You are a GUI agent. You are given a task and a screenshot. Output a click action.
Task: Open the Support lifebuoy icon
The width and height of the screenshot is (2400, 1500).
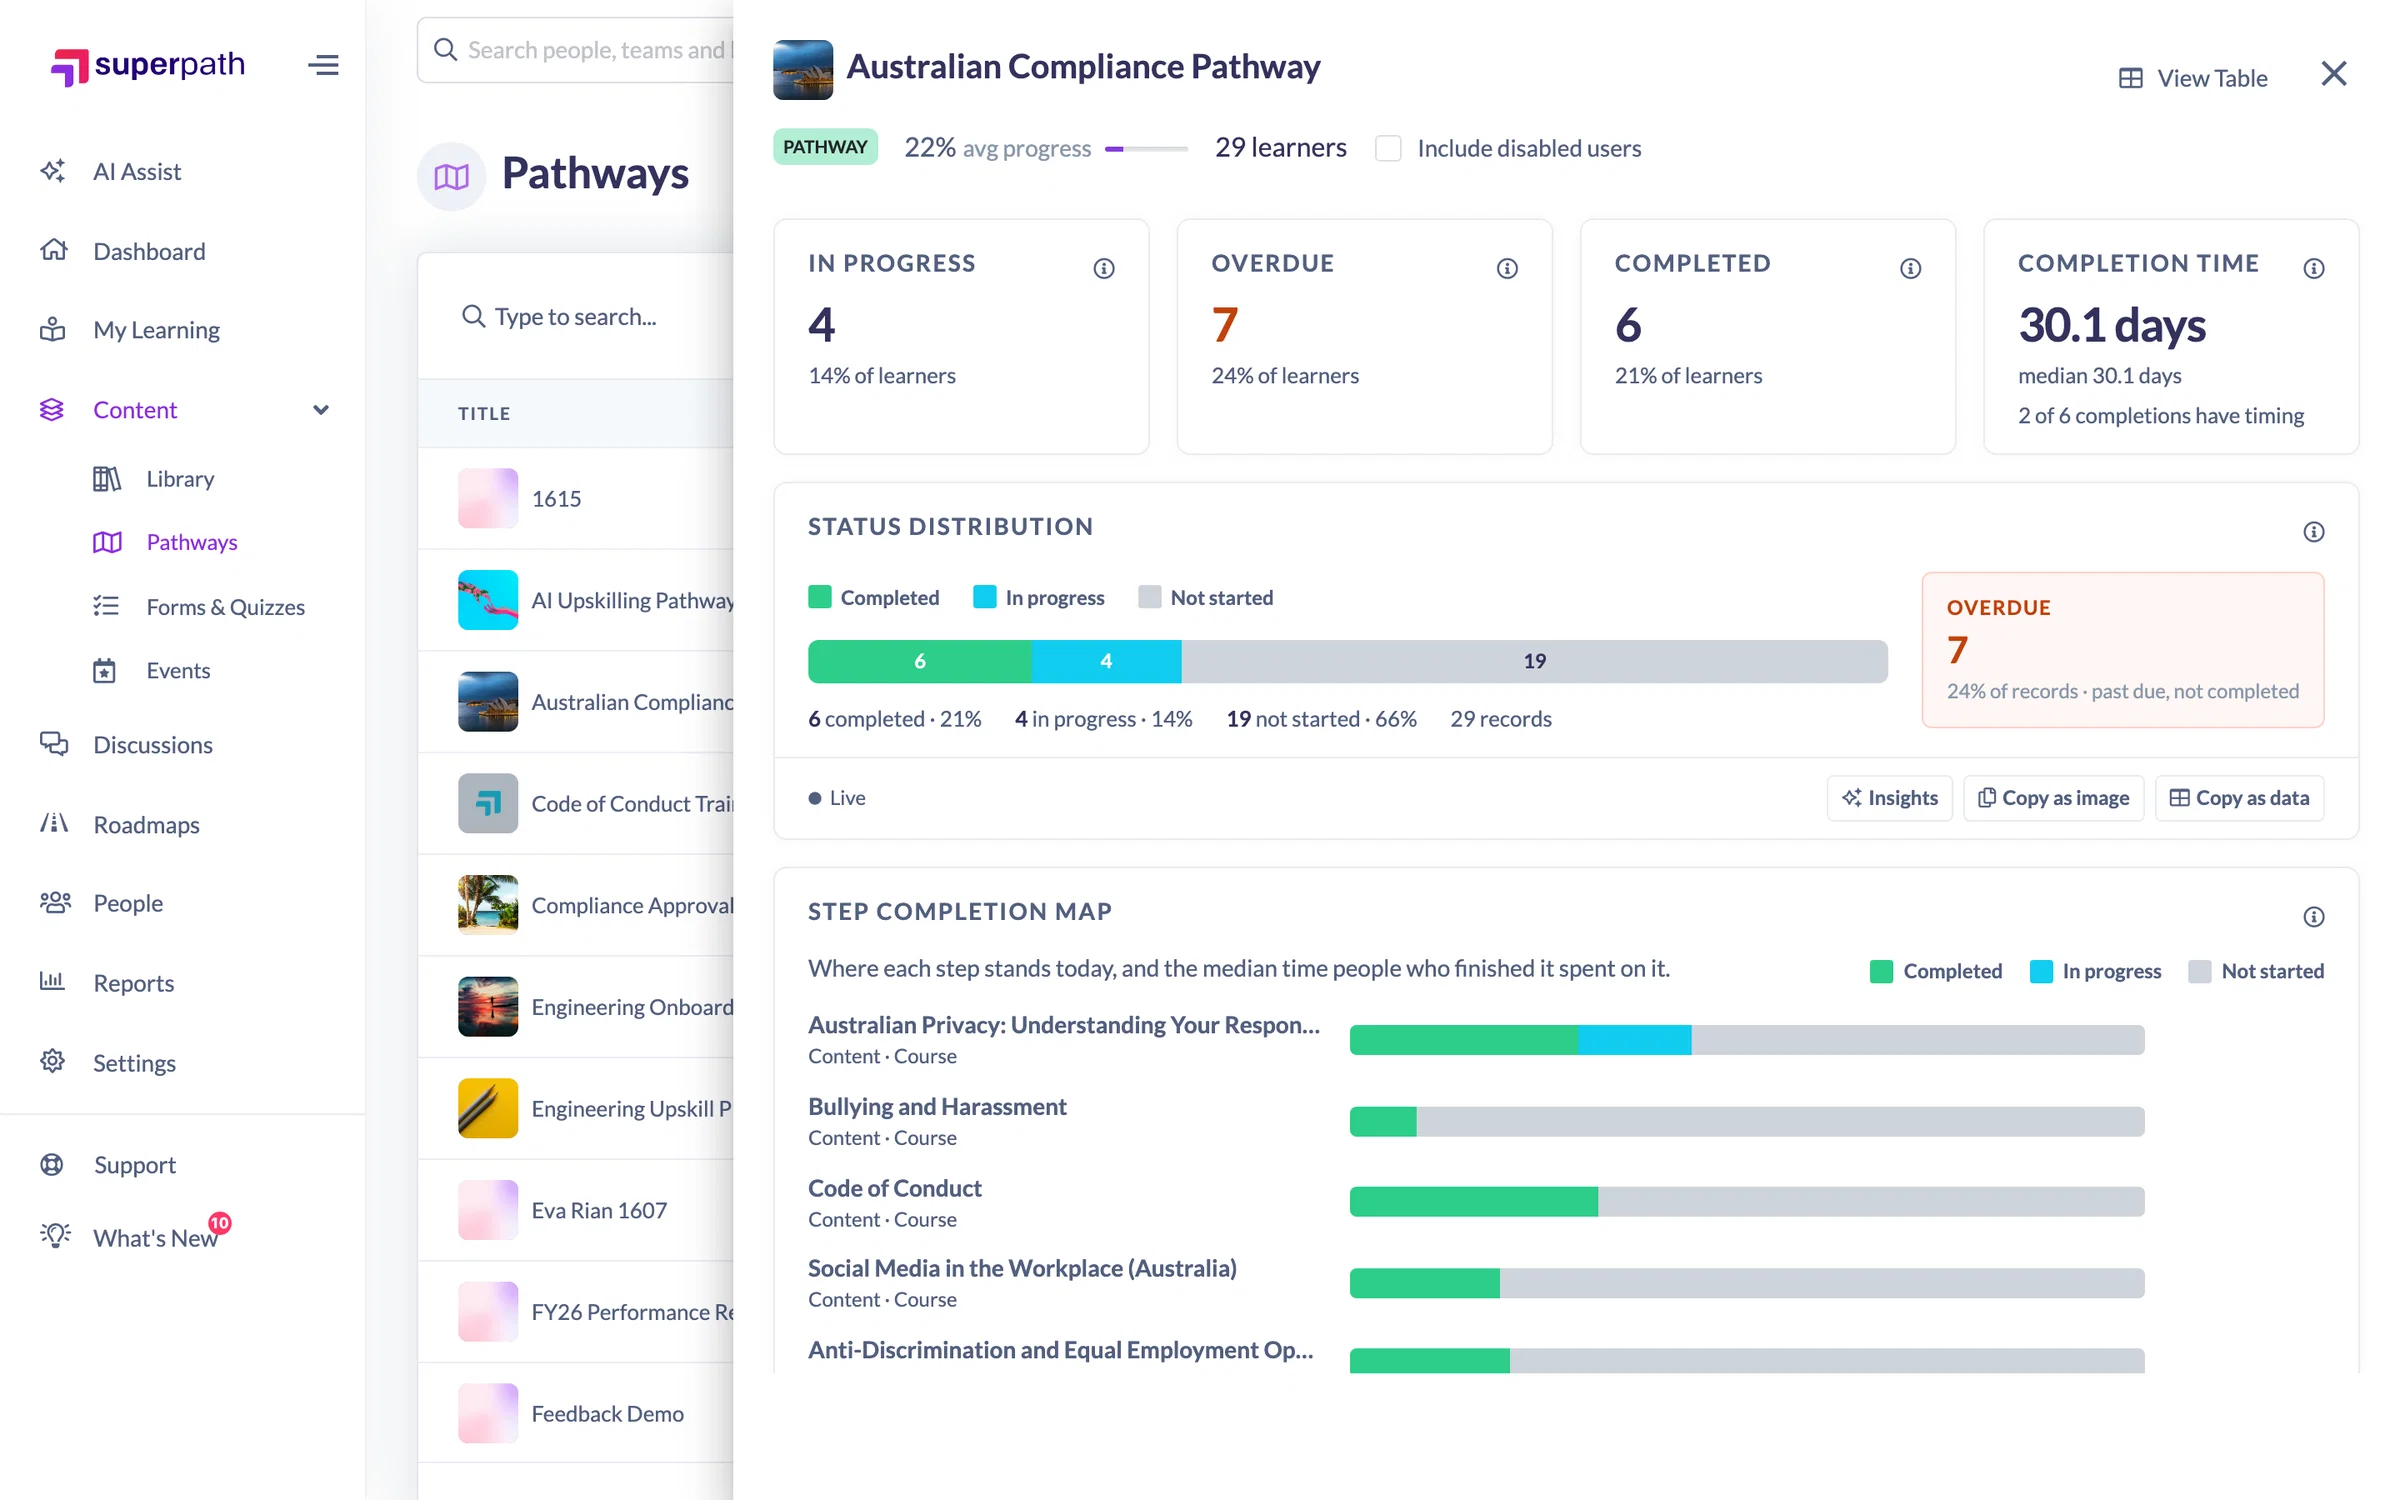[52, 1165]
